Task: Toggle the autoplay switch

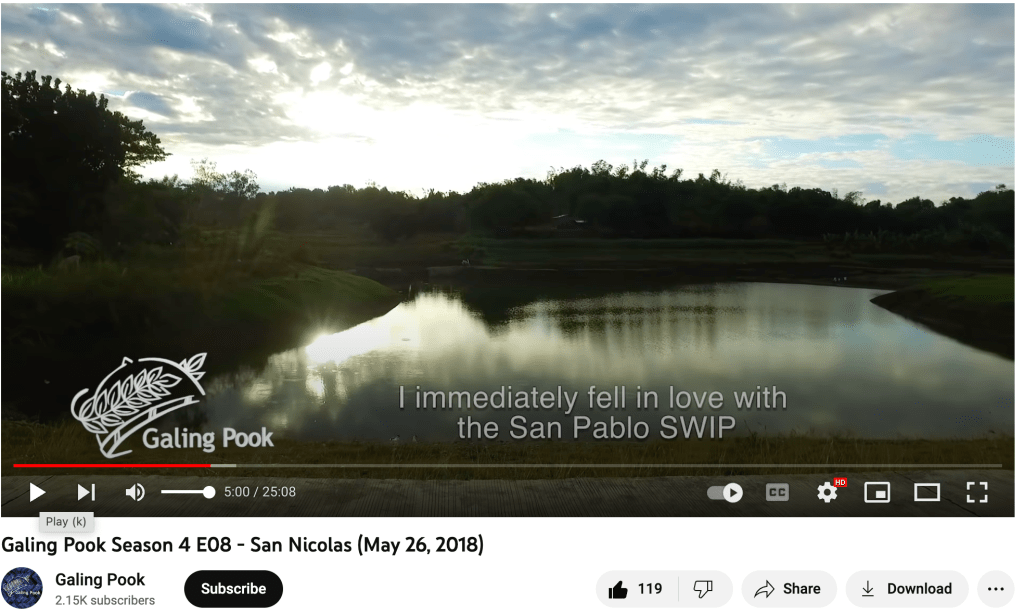Action: click(725, 492)
